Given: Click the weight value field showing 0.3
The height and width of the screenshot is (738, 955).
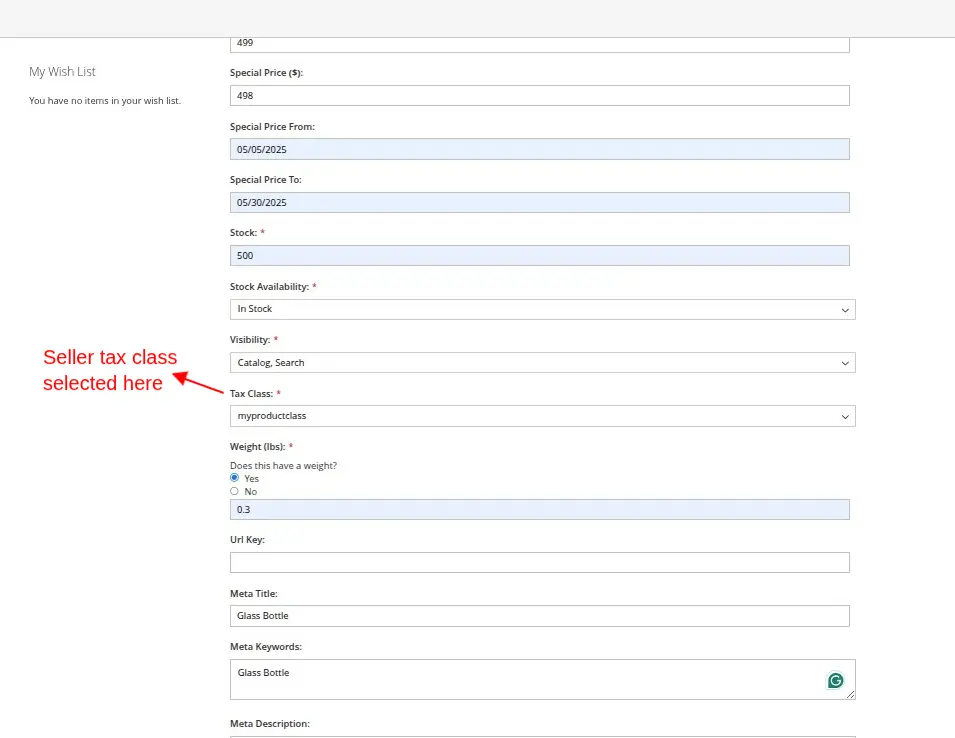Looking at the screenshot, I should click(x=539, y=510).
